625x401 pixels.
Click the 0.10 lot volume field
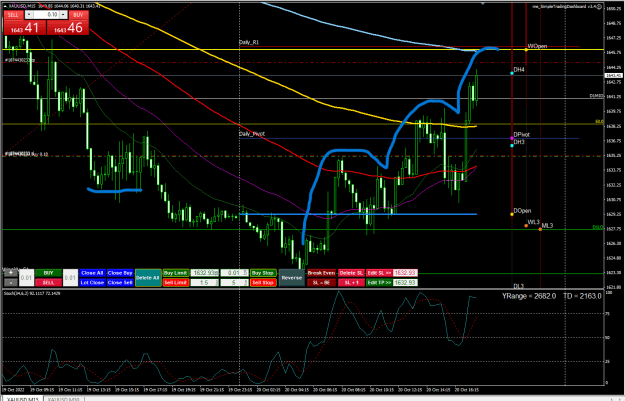46,15
